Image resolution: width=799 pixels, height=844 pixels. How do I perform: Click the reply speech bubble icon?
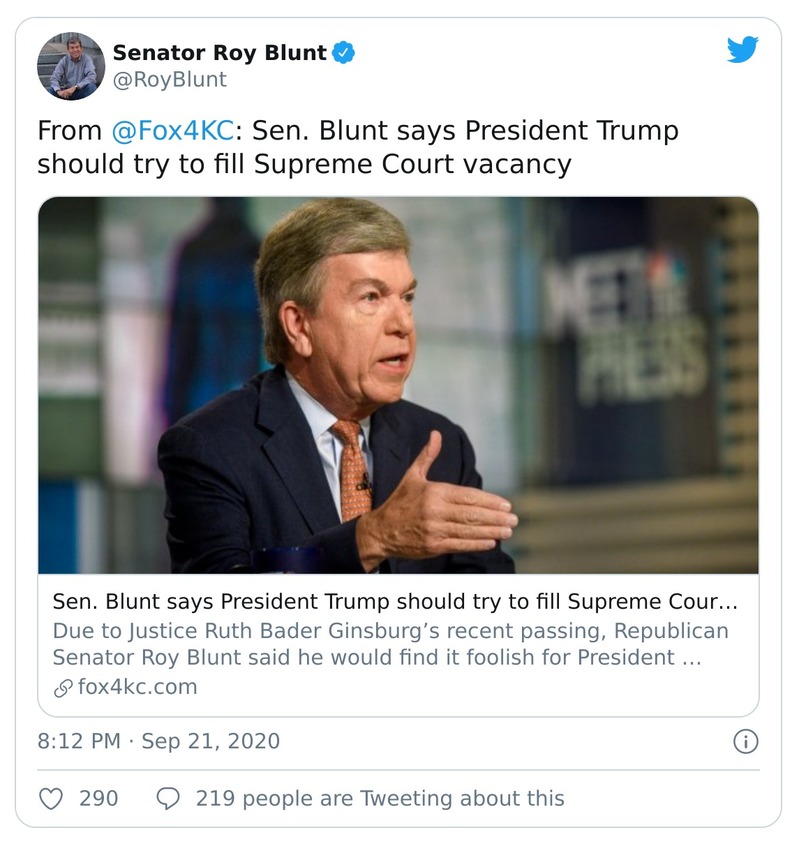169,798
